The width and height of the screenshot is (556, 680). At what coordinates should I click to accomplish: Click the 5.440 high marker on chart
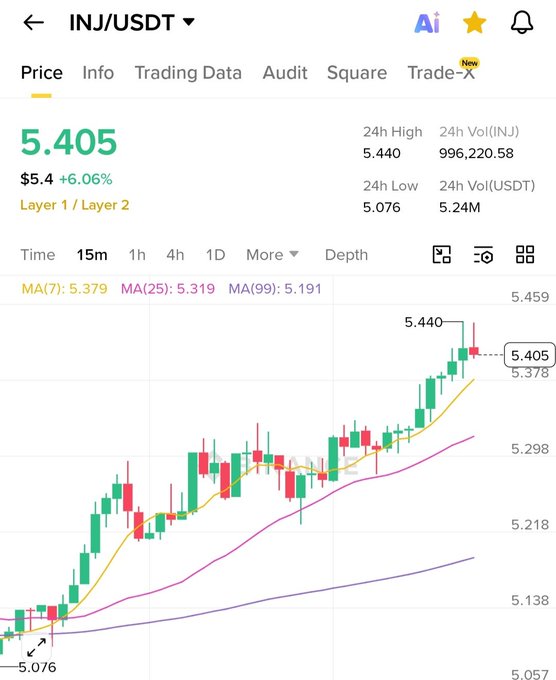click(x=423, y=322)
